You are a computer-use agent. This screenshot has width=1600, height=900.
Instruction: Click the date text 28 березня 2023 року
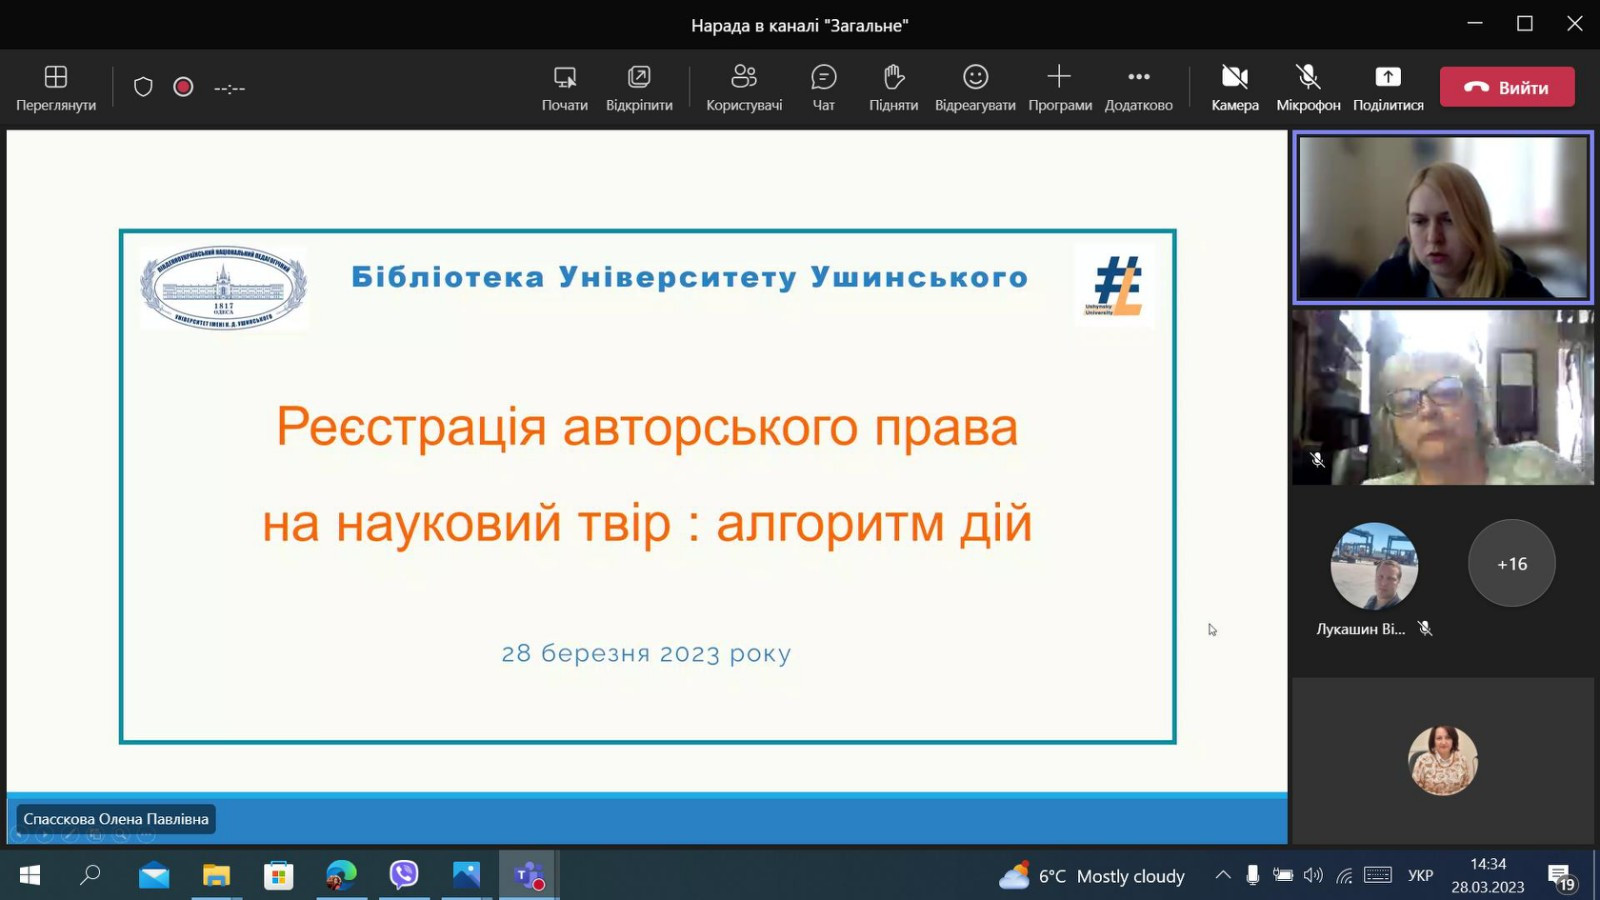coord(646,653)
